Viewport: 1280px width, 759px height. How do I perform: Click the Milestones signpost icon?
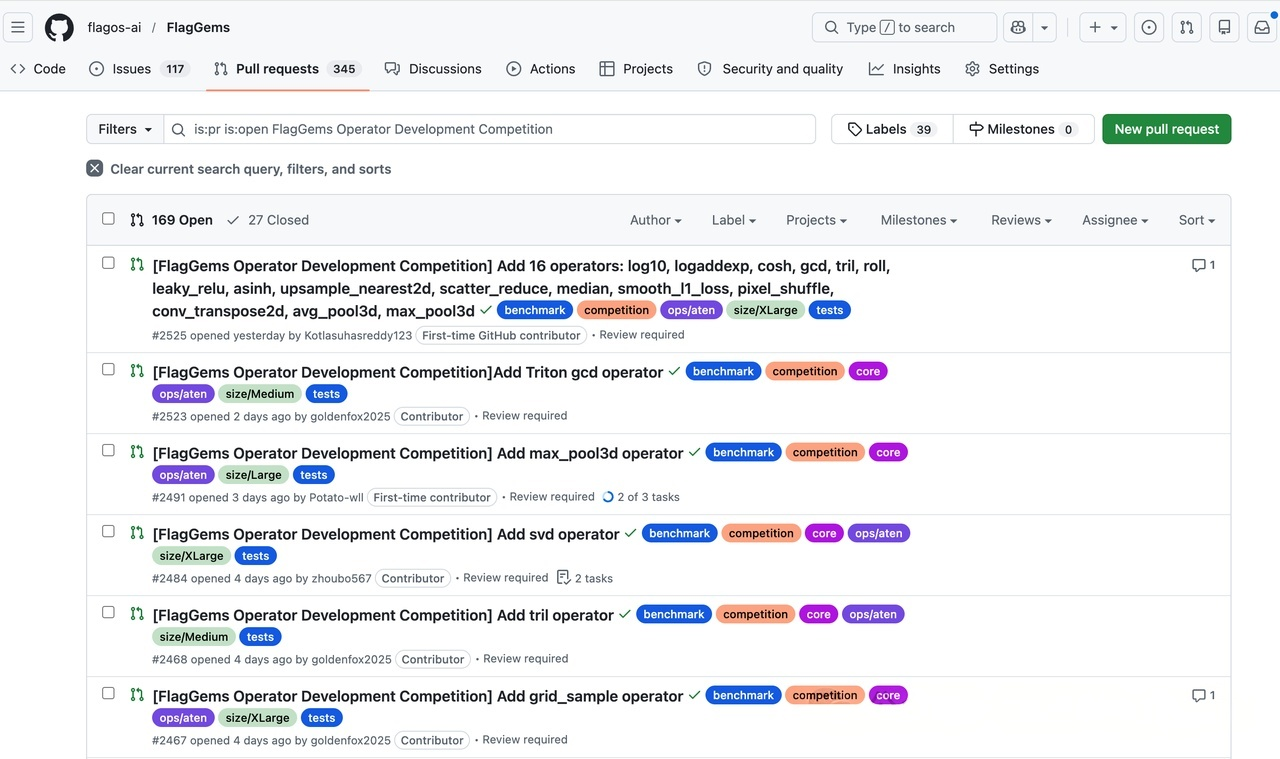pyautogui.click(x=976, y=129)
